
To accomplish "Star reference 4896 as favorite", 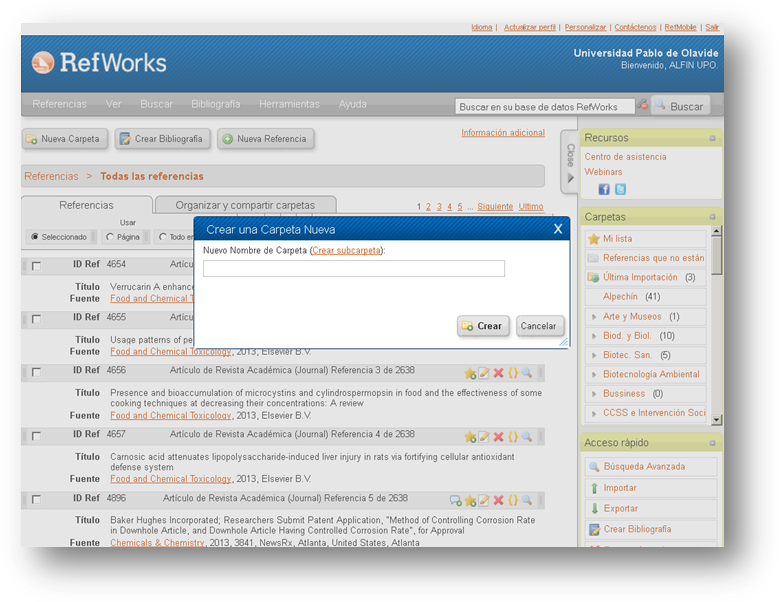I will click(470, 500).
